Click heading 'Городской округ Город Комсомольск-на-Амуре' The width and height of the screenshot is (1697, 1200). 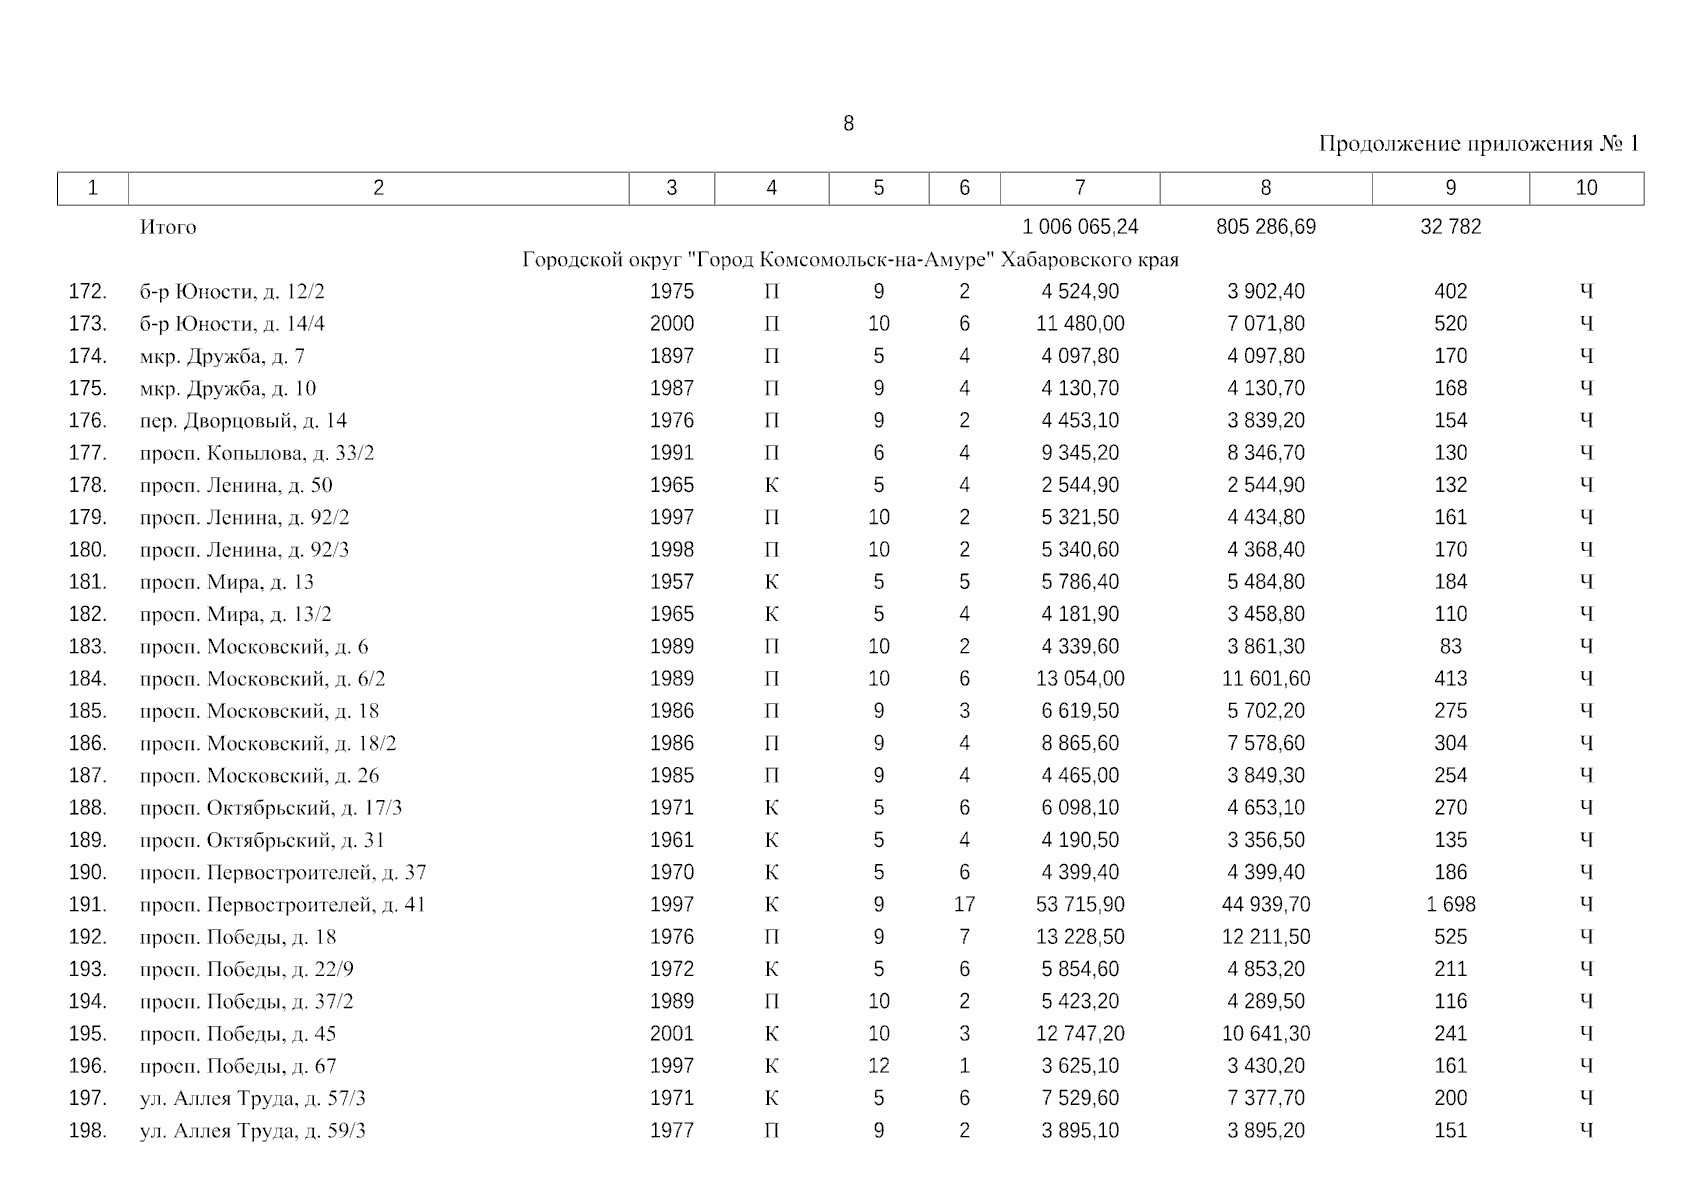tap(850, 260)
